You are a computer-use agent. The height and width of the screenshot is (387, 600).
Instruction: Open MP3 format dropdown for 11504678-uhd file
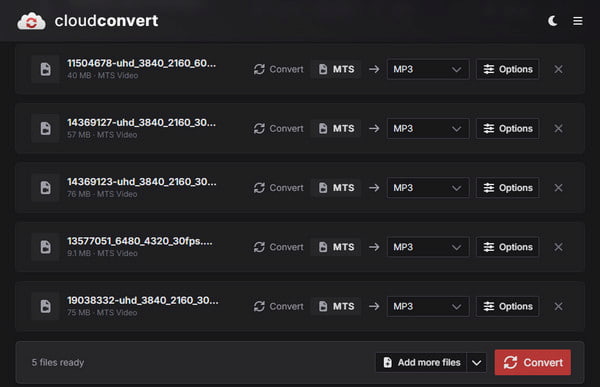428,69
